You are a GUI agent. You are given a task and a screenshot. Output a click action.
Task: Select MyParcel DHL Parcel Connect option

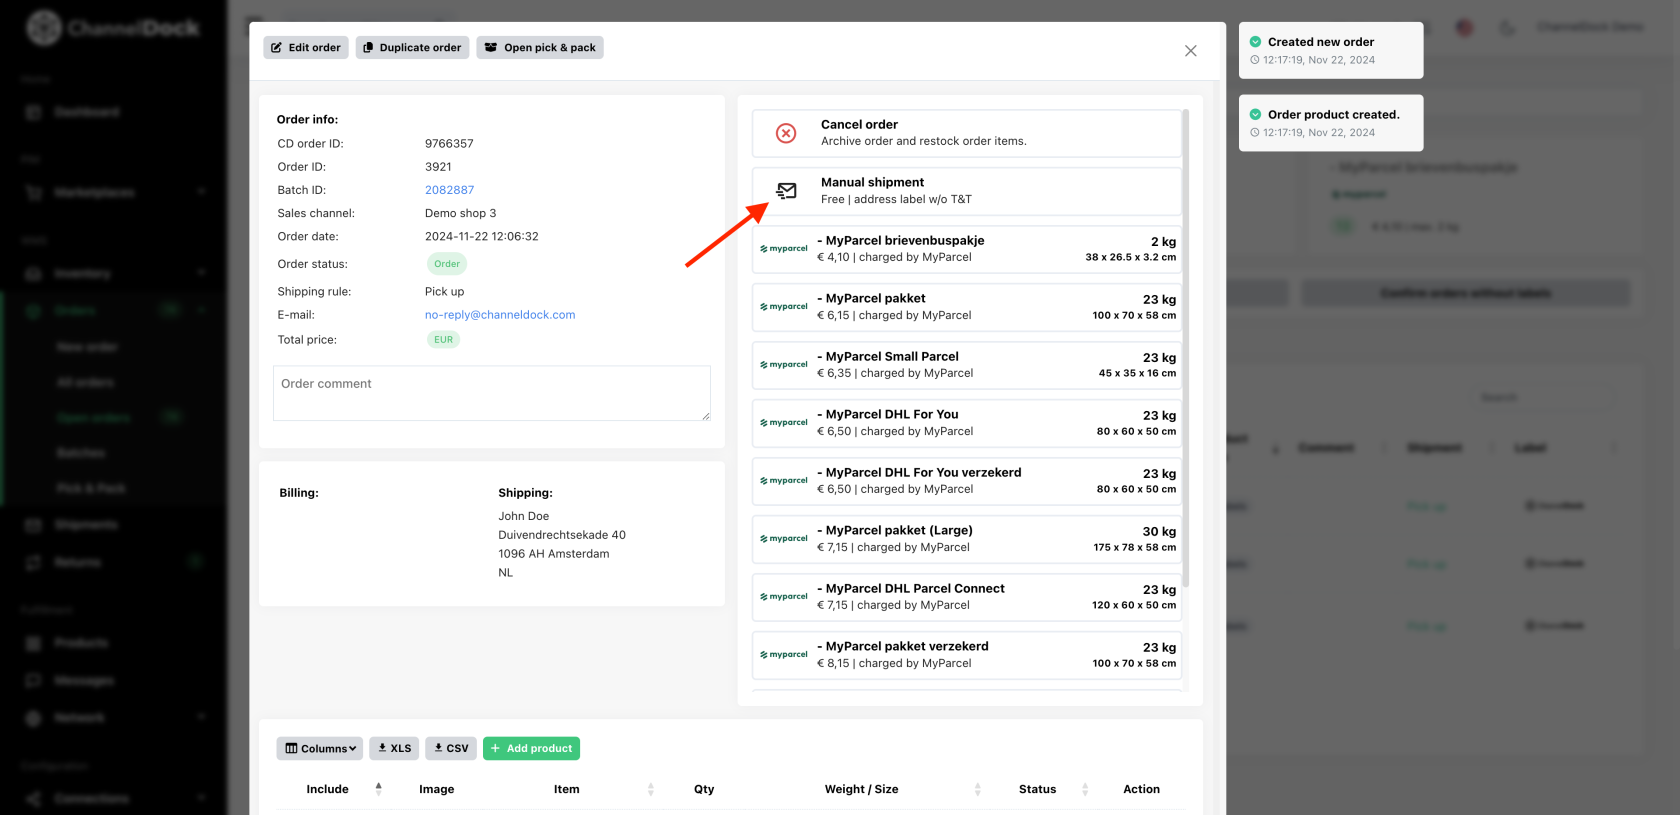[x=966, y=597]
